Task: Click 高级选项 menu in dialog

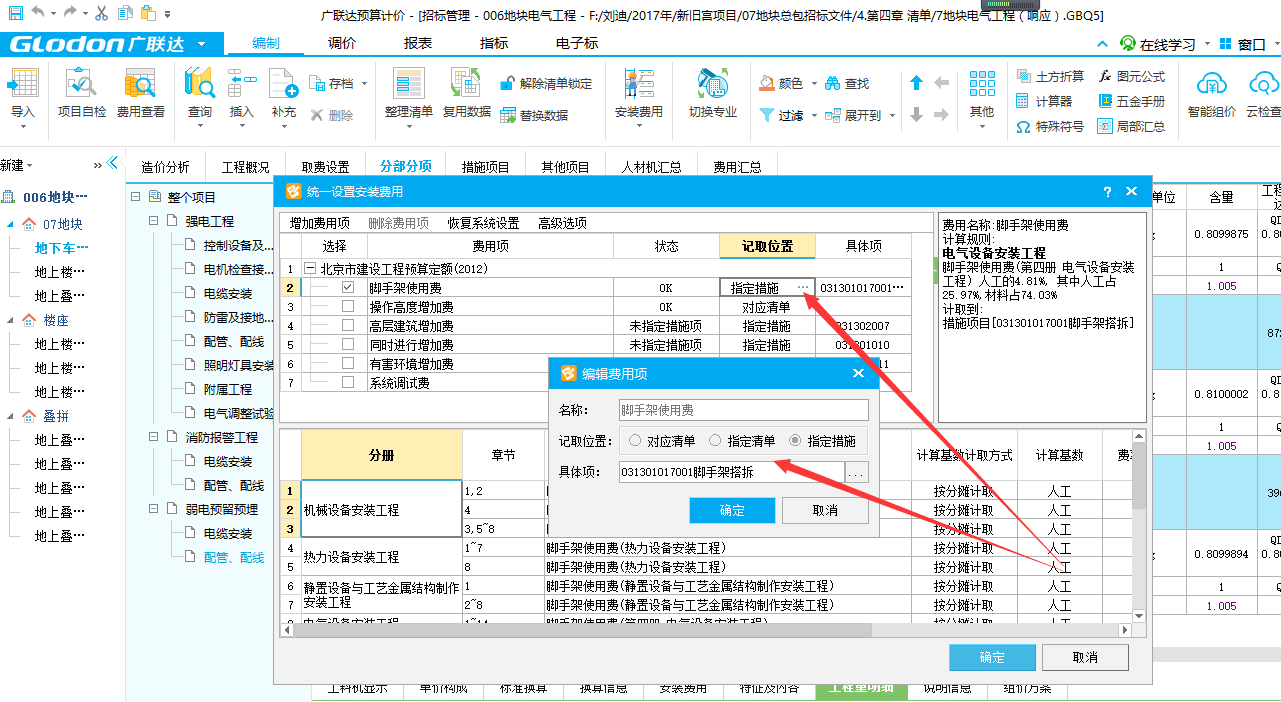Action: [x=562, y=223]
